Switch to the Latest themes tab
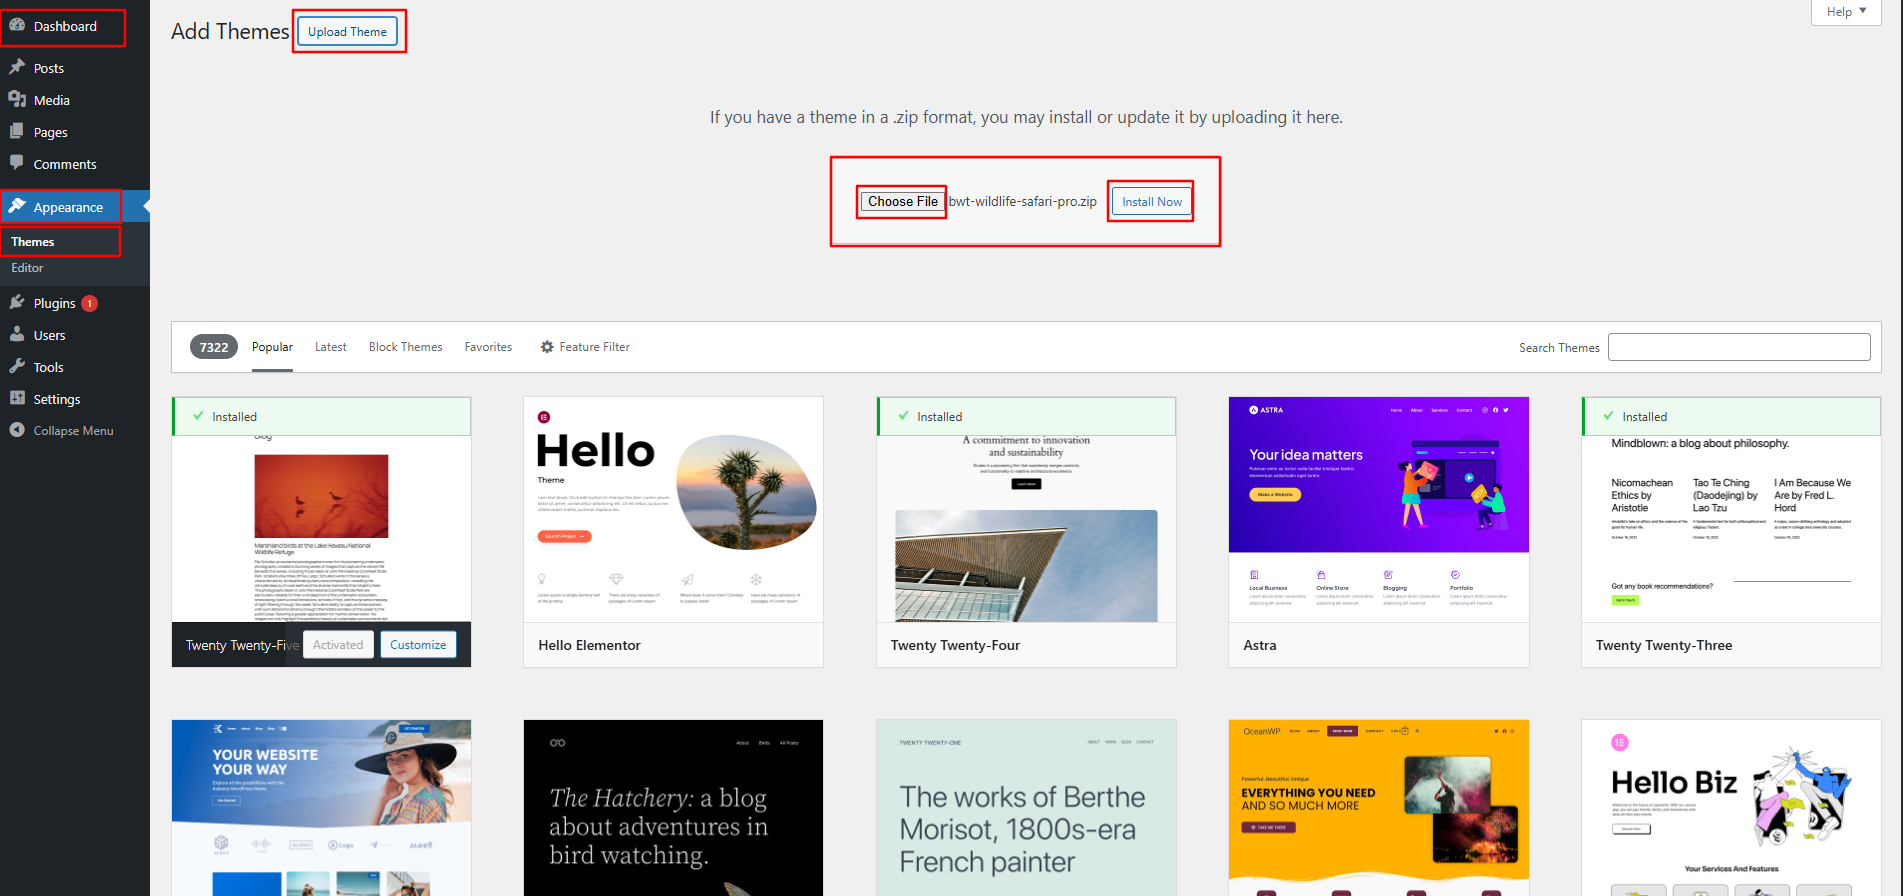Image resolution: width=1903 pixels, height=896 pixels. [x=331, y=347]
